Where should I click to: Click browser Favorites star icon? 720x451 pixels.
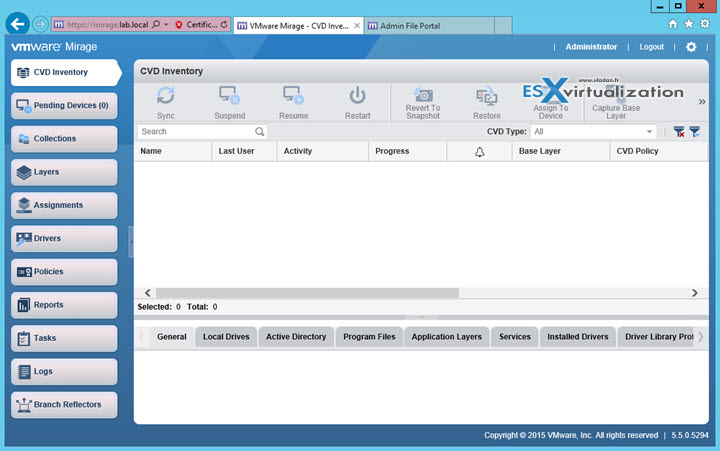689,24
